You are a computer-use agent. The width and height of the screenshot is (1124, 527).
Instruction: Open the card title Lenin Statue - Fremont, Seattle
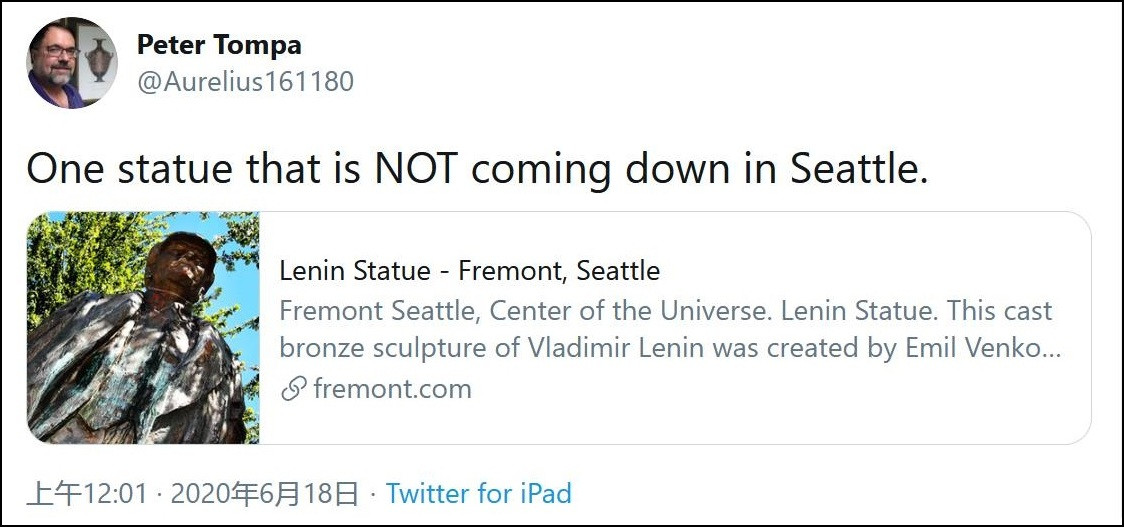[x=469, y=271]
